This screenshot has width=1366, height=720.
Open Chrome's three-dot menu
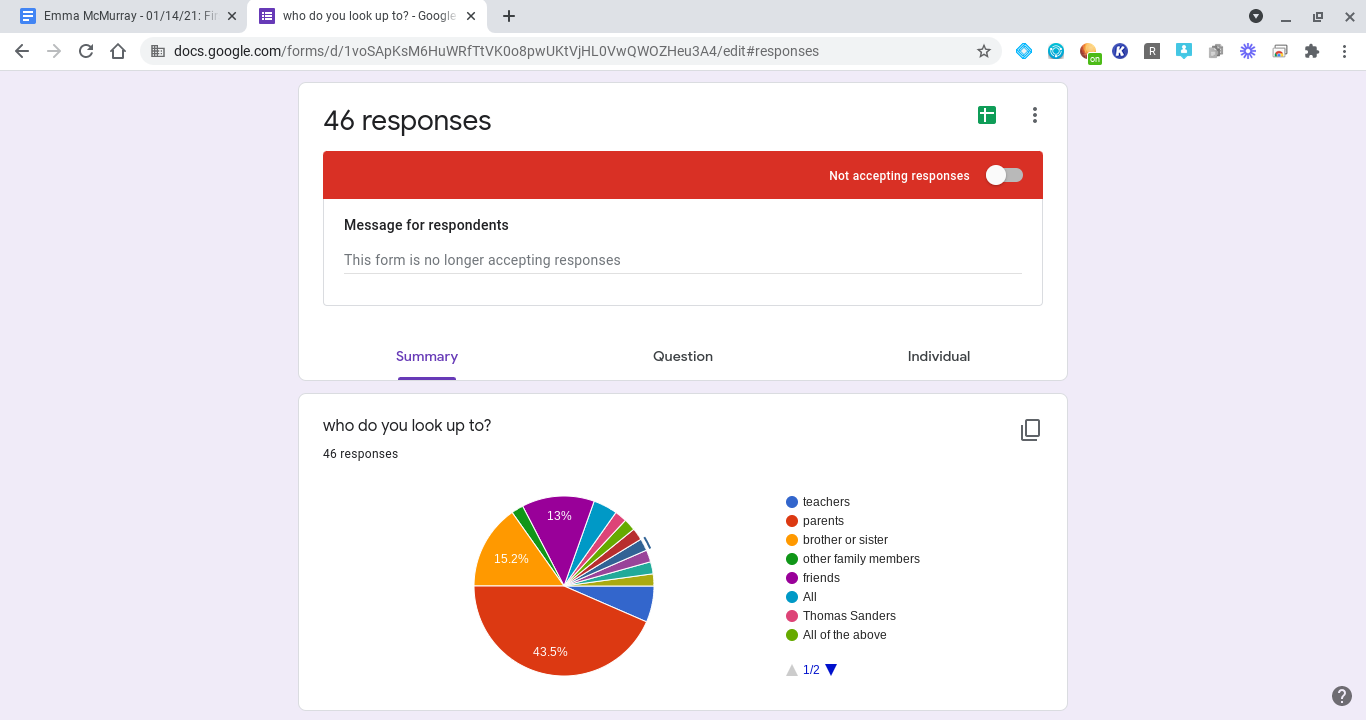(1344, 51)
